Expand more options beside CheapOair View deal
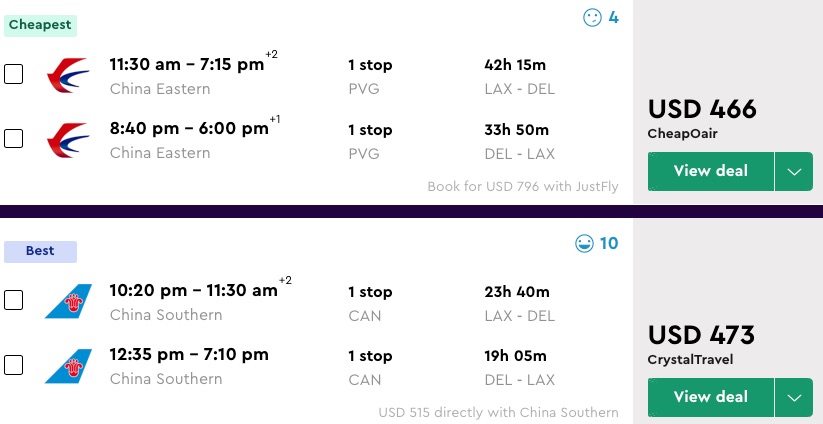823x424 pixels. 794,171
